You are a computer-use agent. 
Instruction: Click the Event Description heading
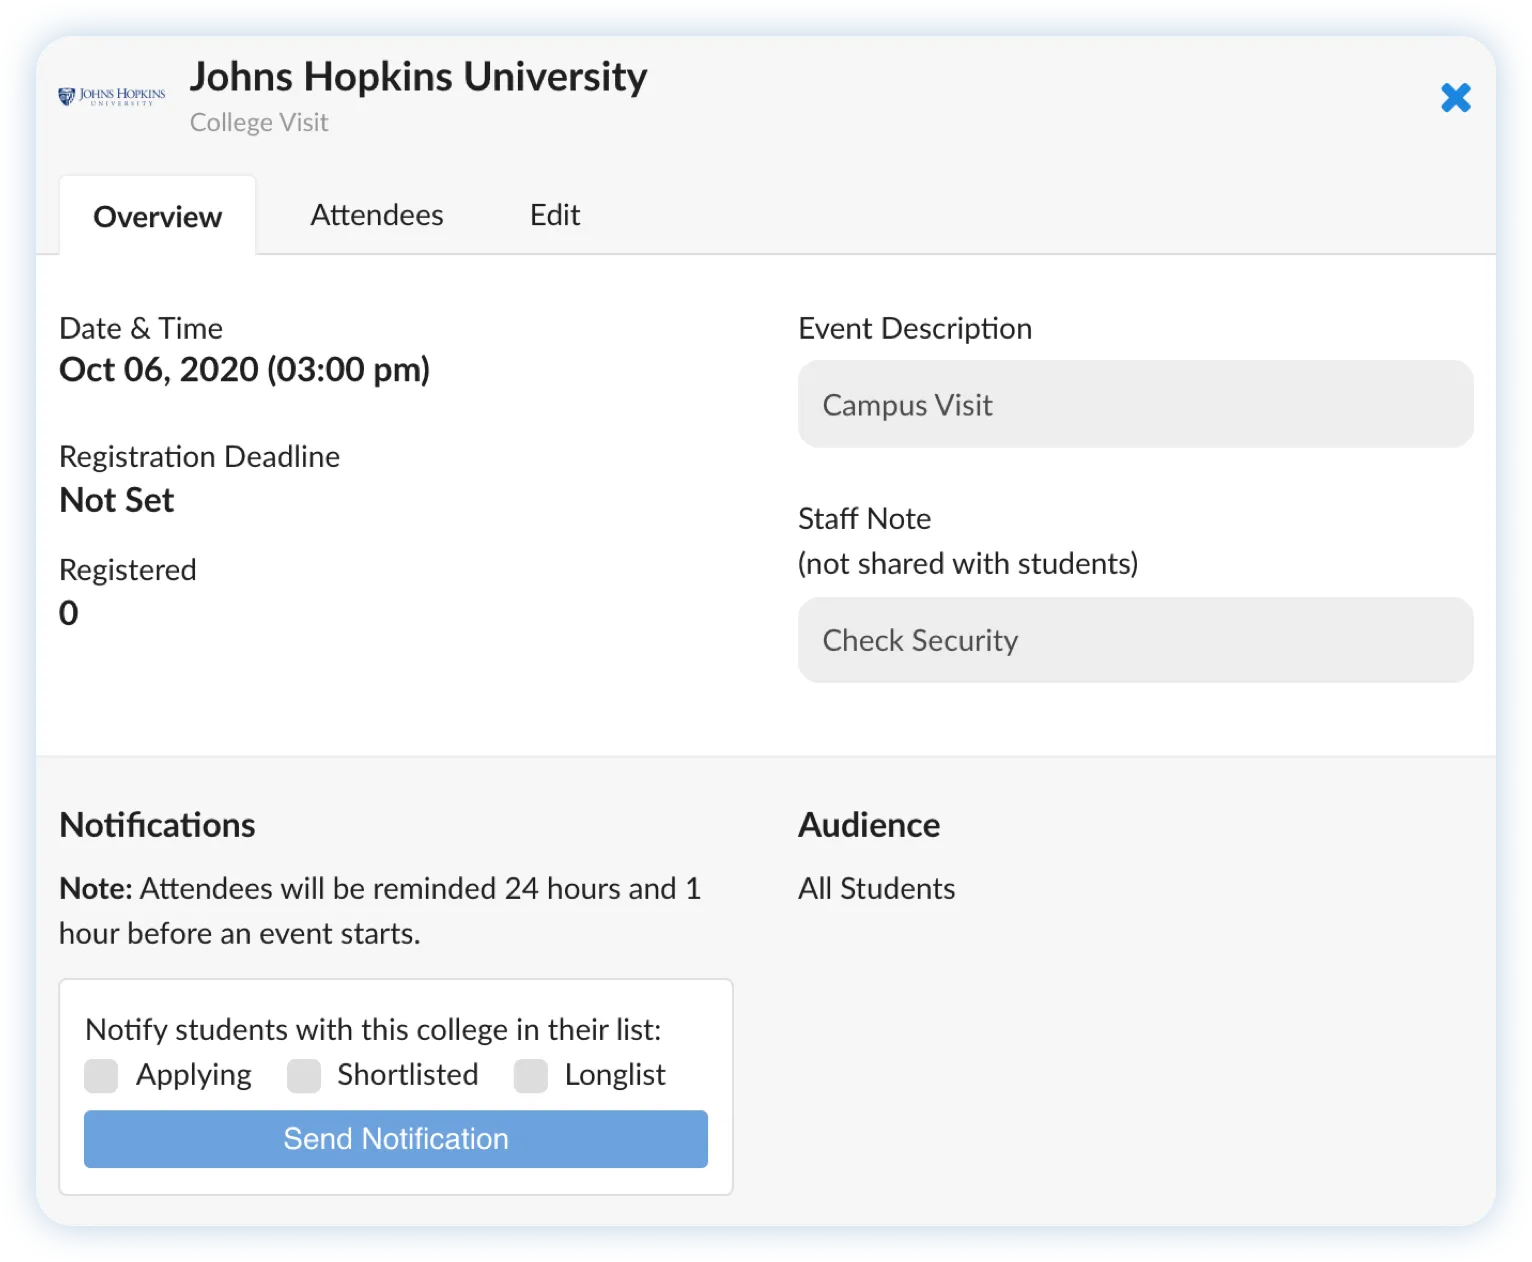pos(915,328)
